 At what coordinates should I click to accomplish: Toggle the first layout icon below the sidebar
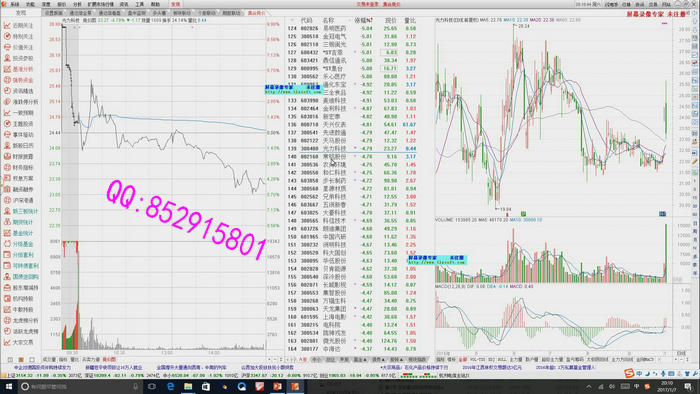pyautogui.click(x=10, y=360)
